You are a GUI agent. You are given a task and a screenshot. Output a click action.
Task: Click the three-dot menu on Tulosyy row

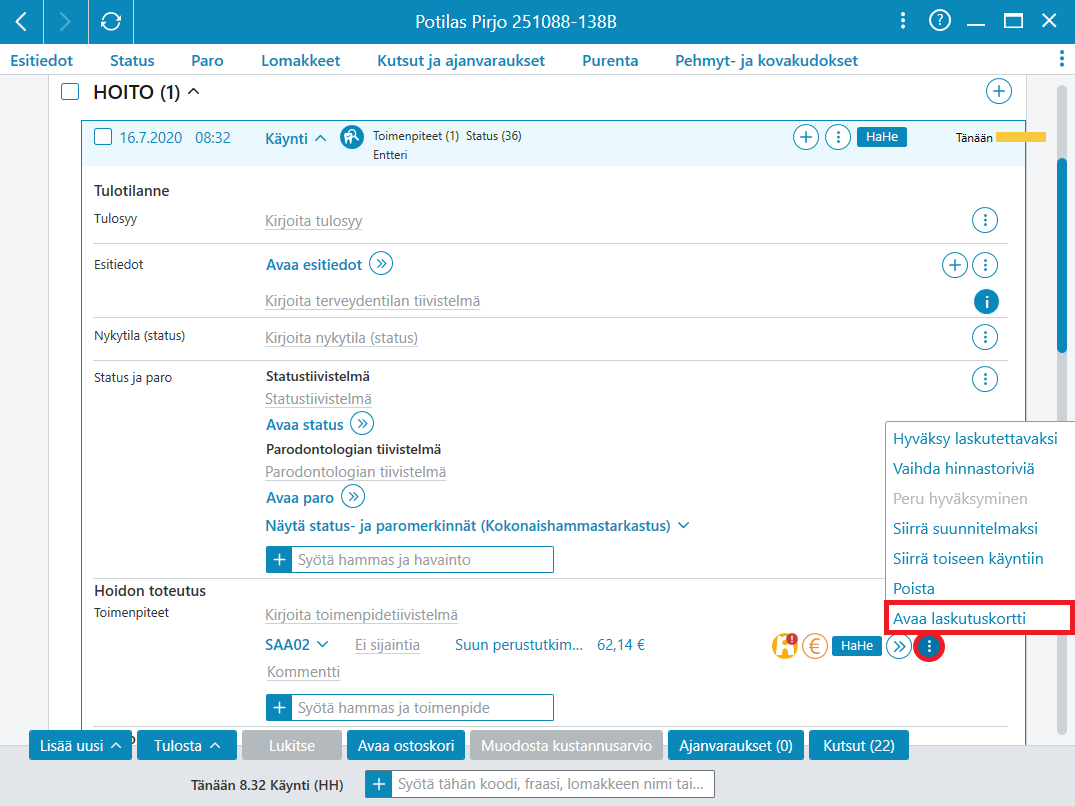point(985,220)
